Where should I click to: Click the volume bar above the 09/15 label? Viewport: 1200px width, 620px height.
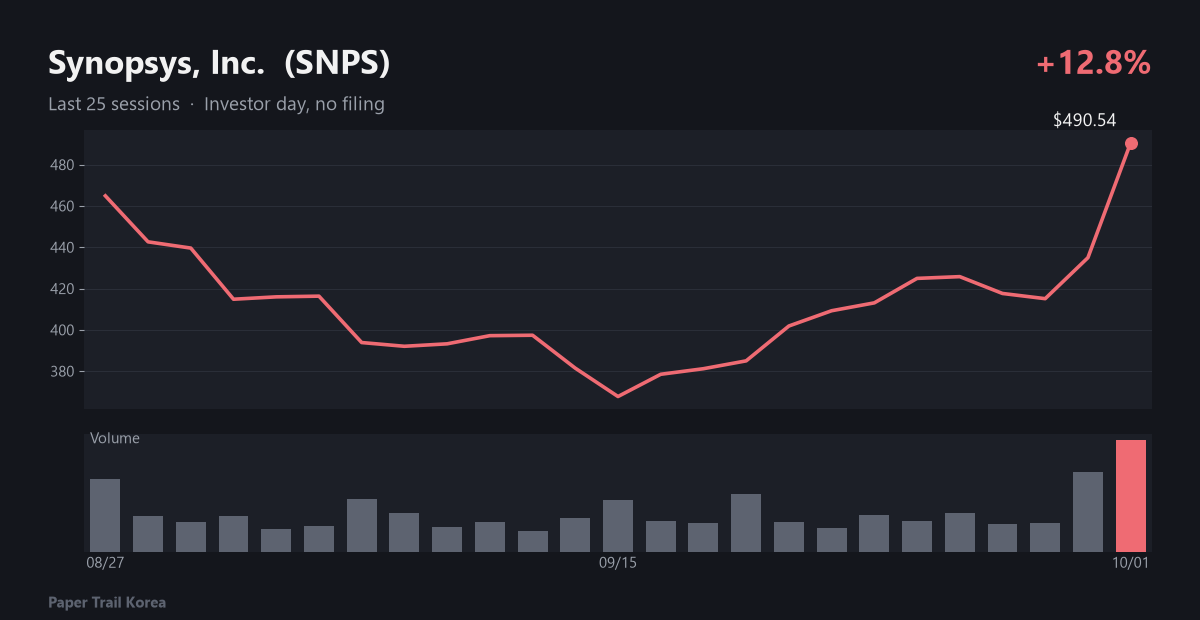[618, 526]
